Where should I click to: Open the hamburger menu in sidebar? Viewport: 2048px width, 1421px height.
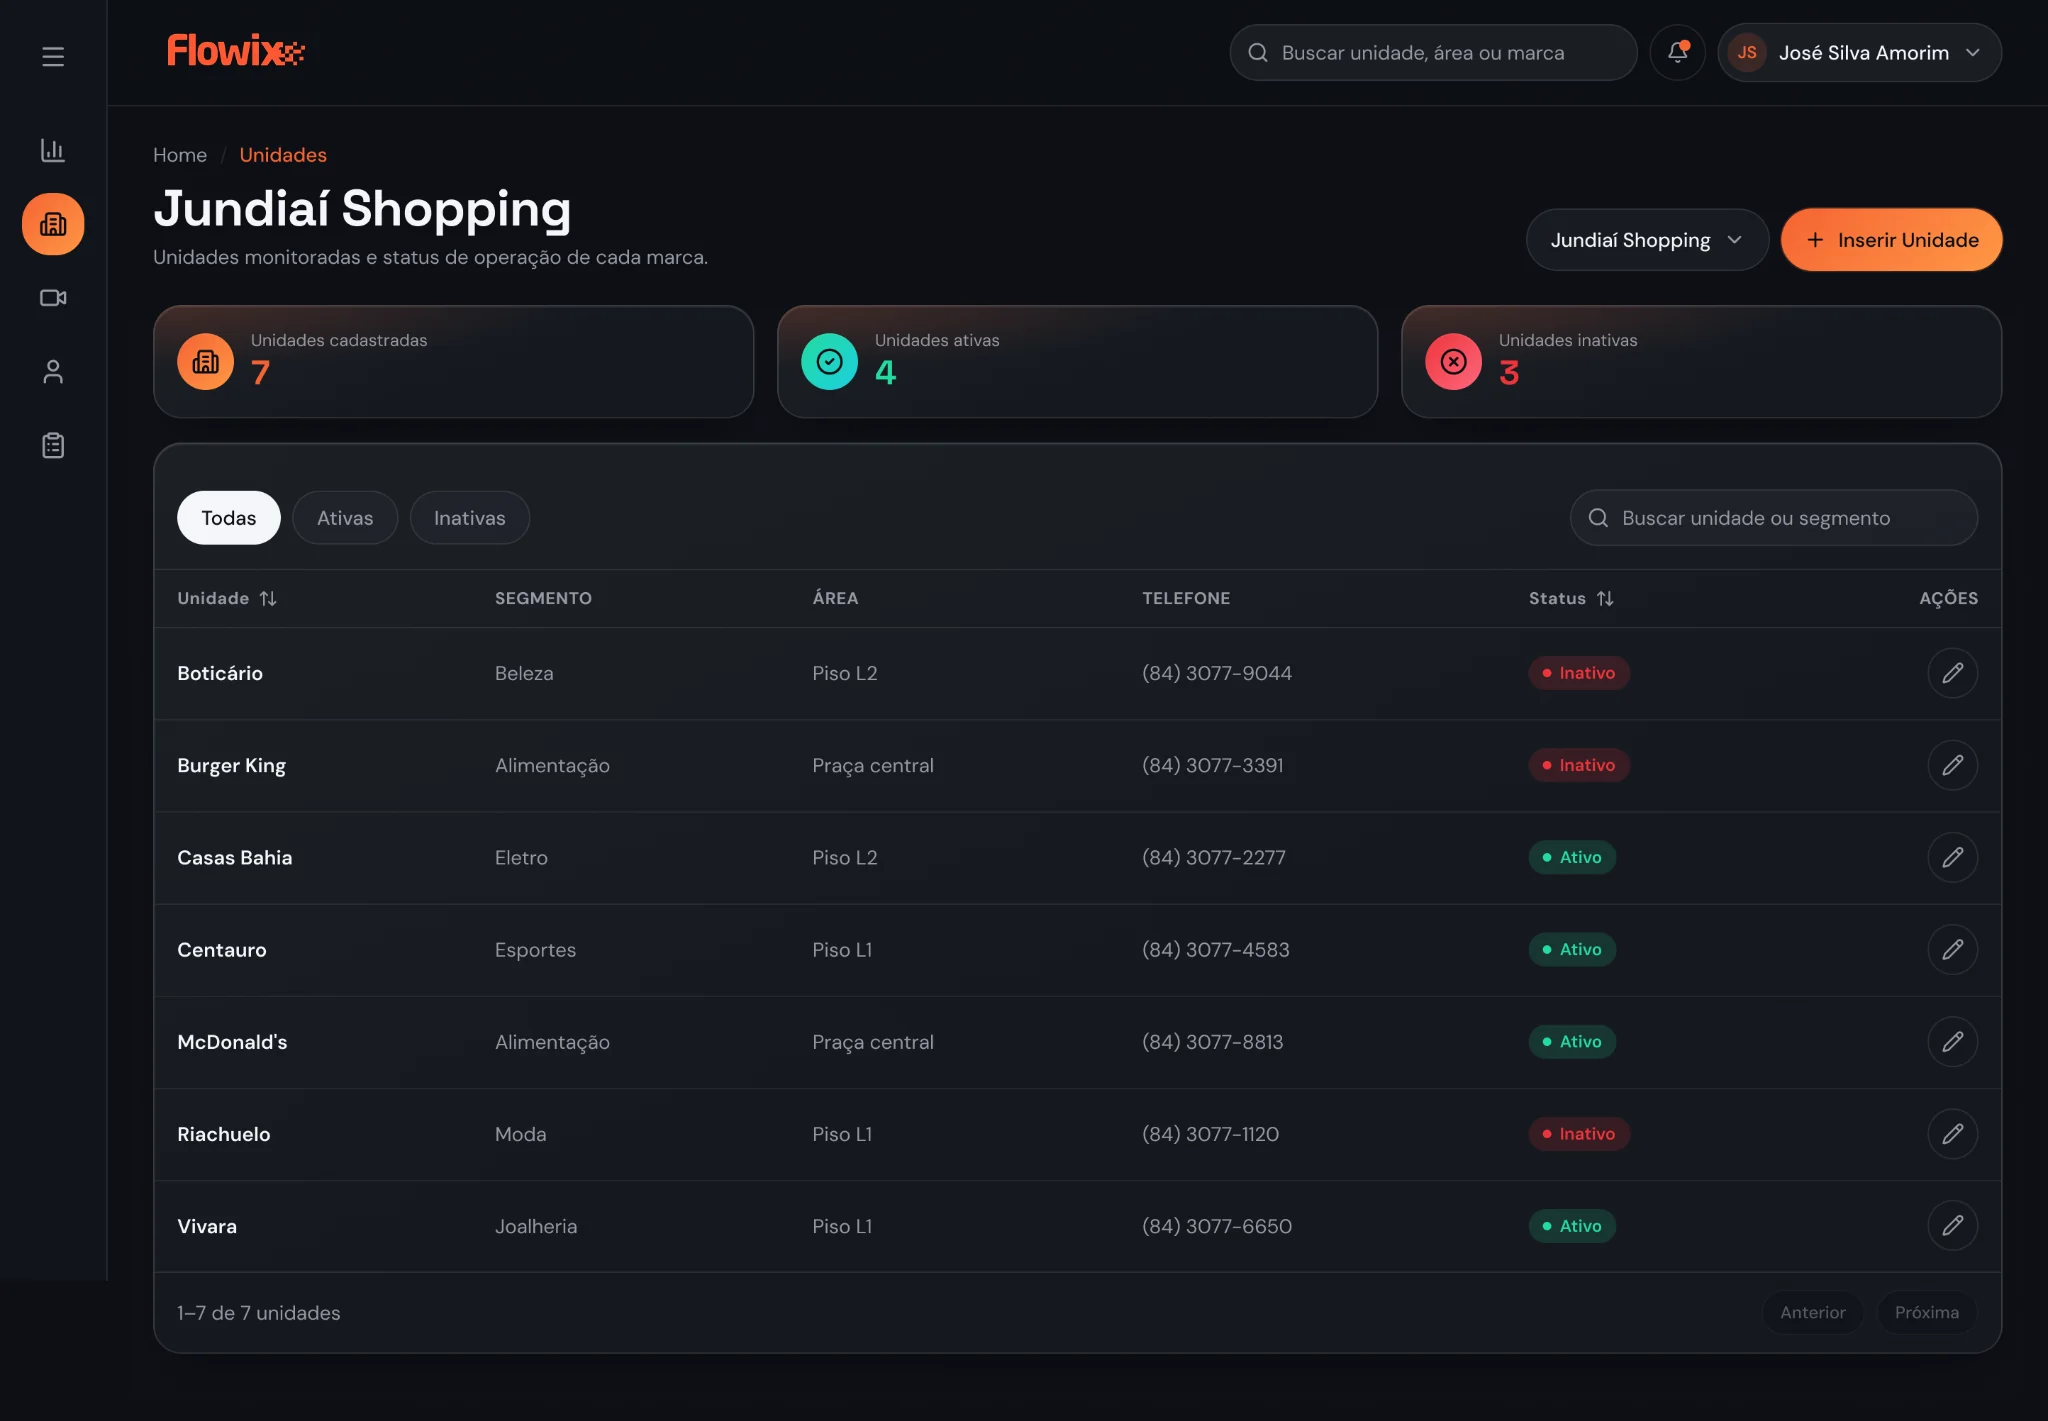click(x=53, y=56)
